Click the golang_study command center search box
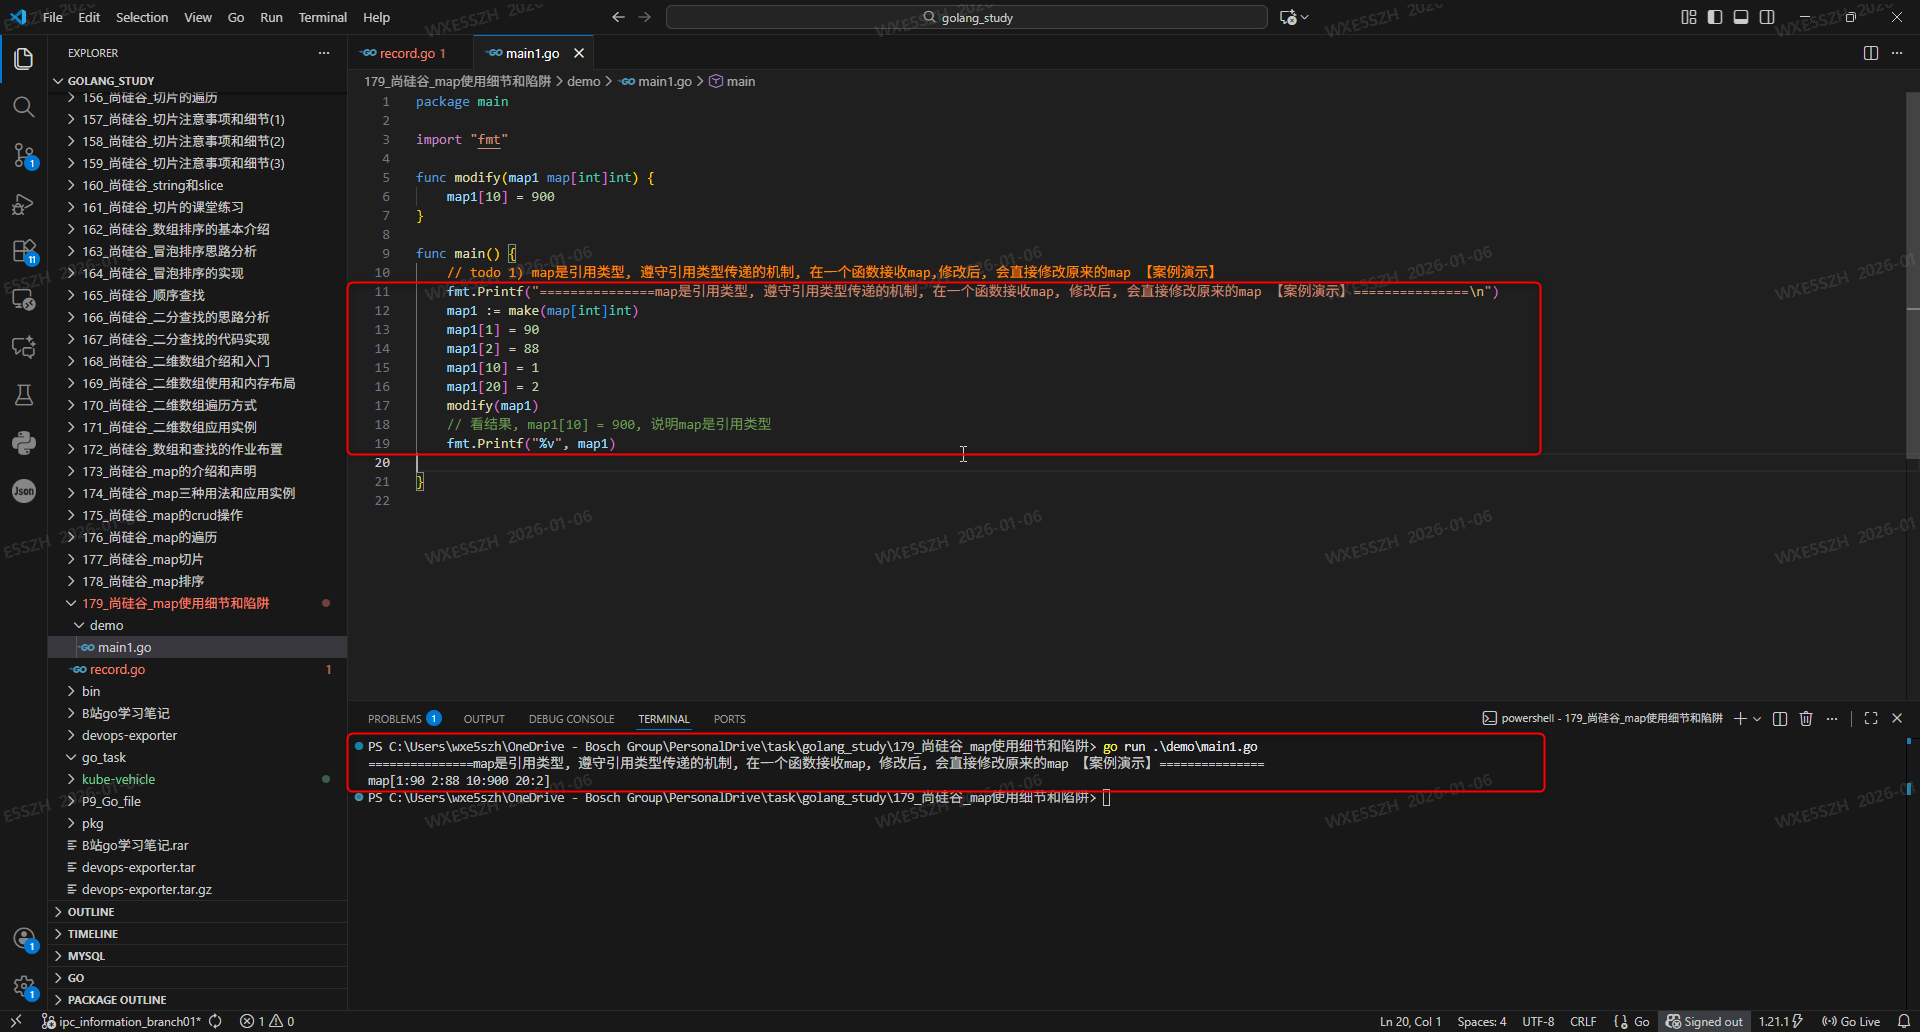This screenshot has width=1920, height=1032. point(967,17)
